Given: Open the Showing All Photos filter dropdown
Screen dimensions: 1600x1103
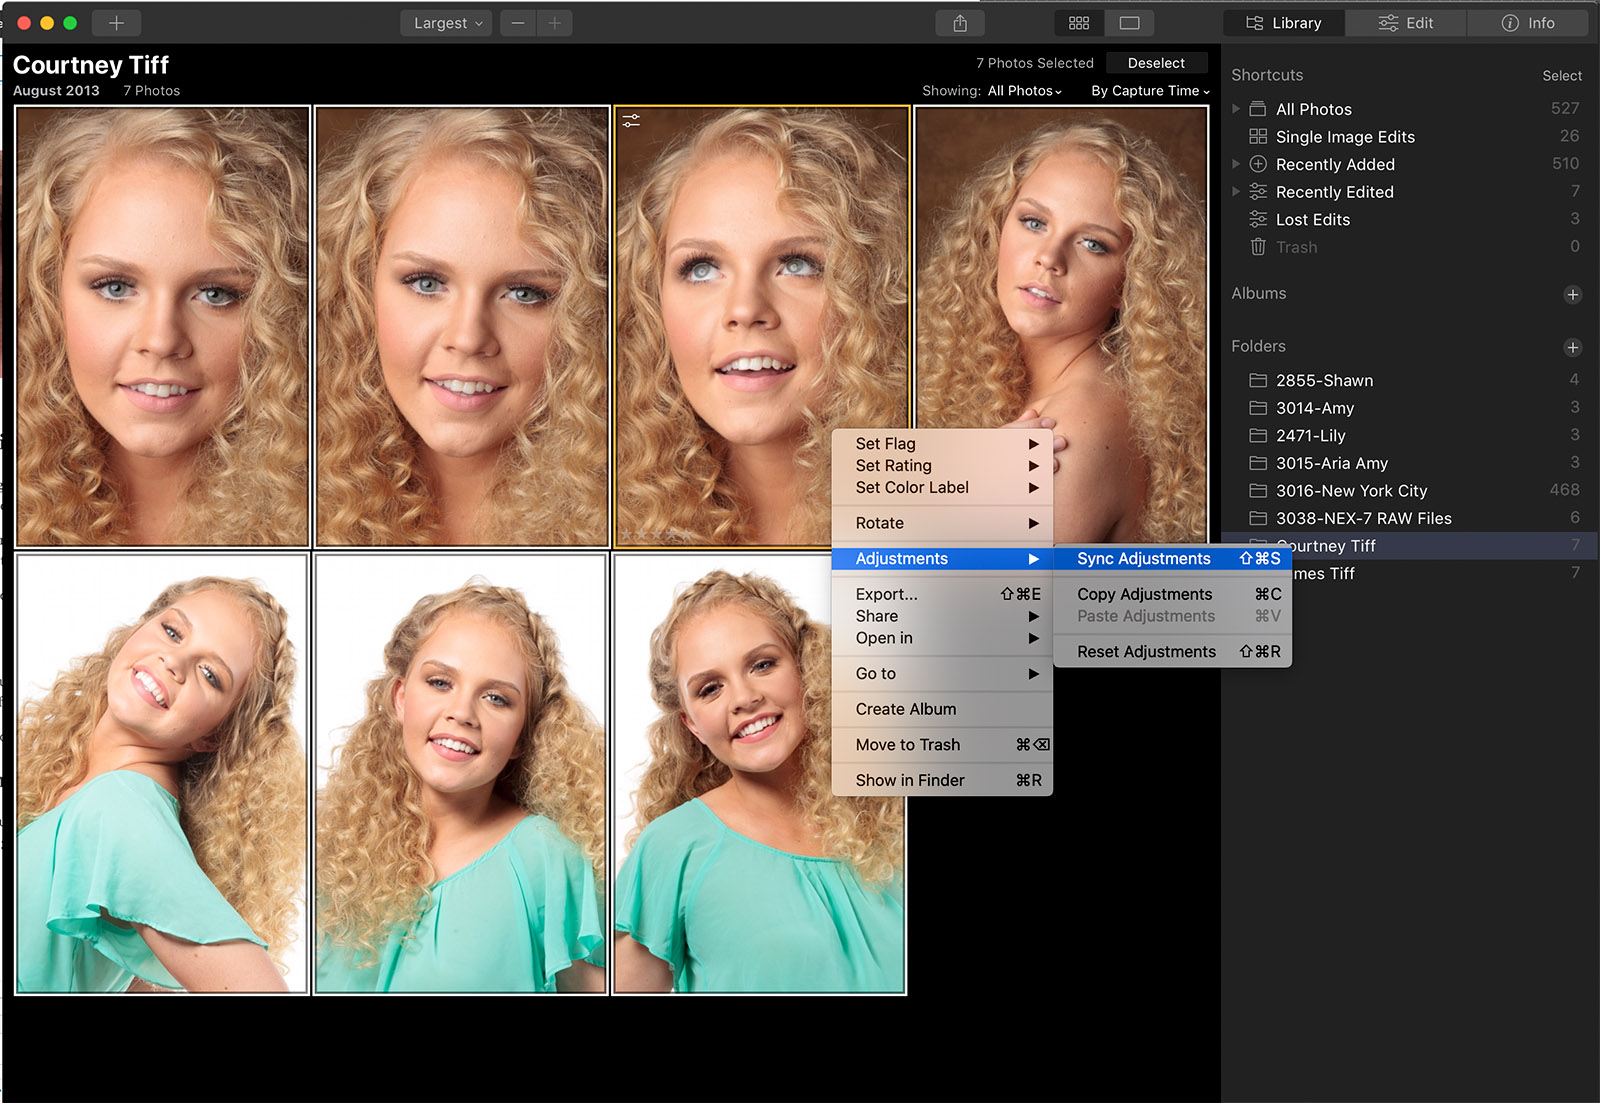Looking at the screenshot, I should click(1023, 91).
